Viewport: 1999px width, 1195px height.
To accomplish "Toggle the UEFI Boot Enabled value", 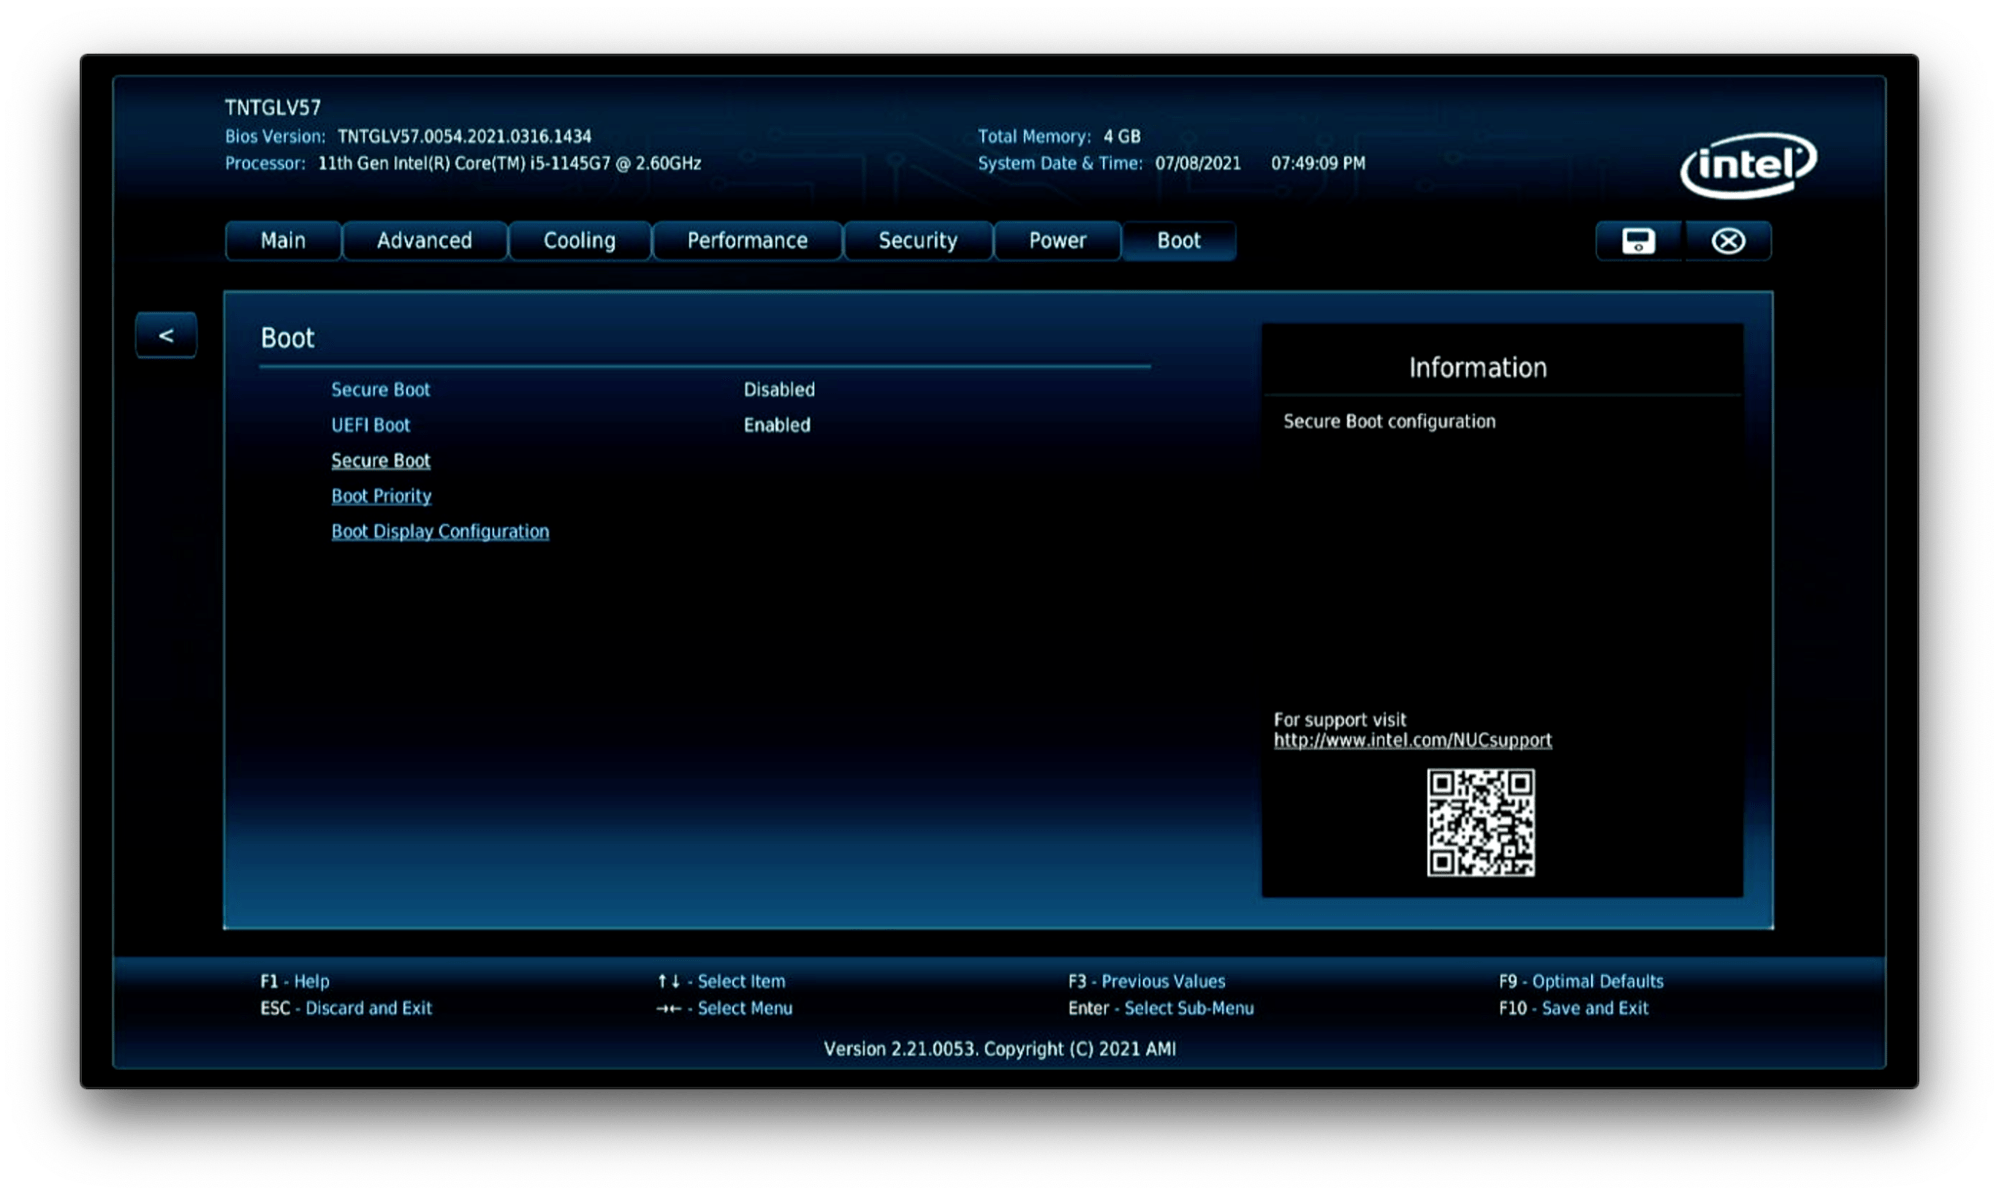I will pos(776,425).
